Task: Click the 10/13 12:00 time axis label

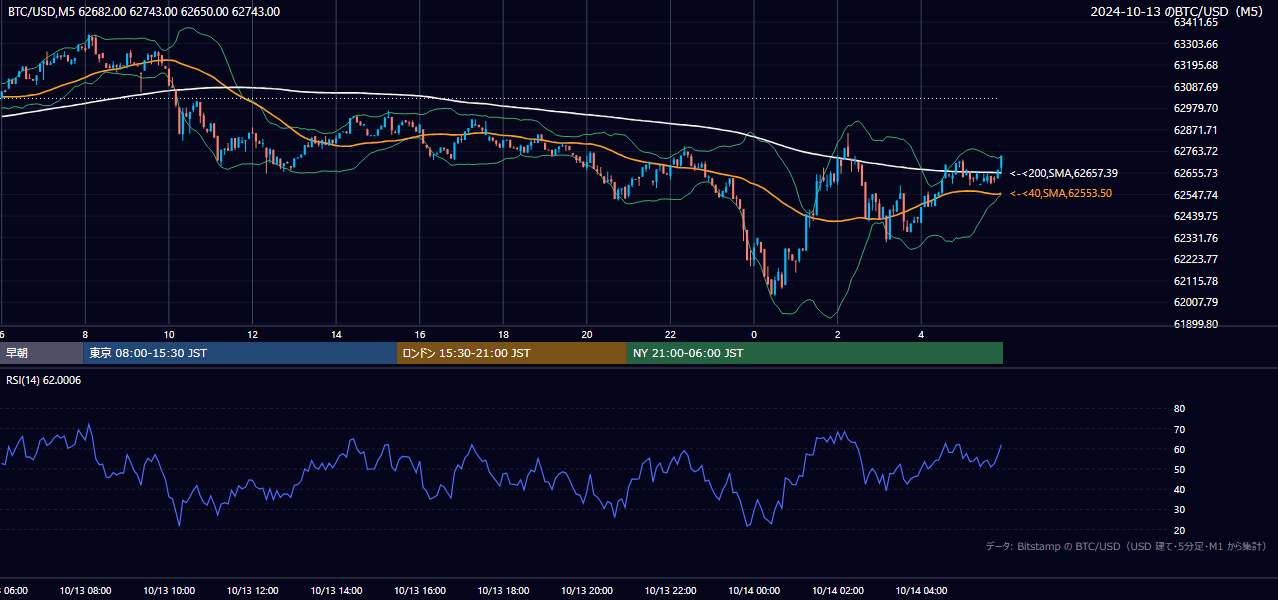Action: [x=252, y=590]
